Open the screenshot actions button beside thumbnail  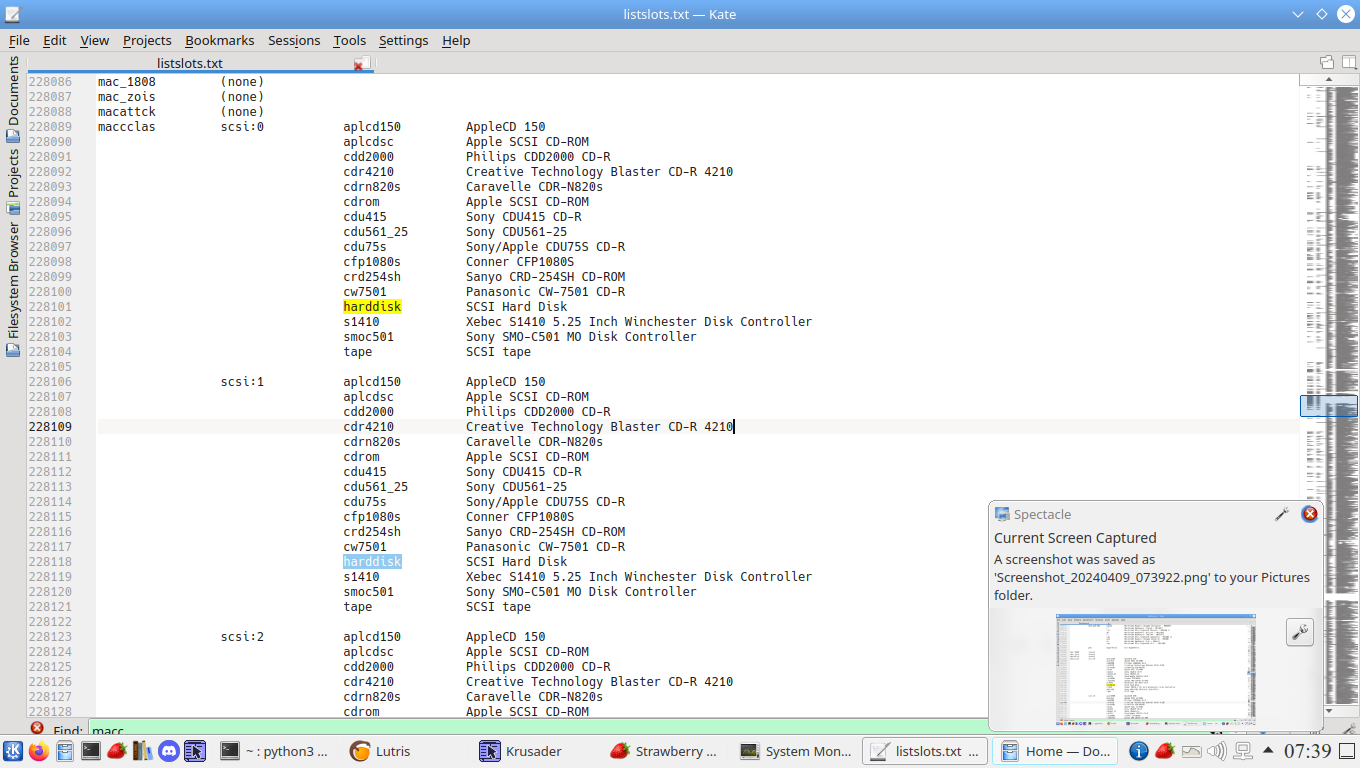pos(1299,632)
